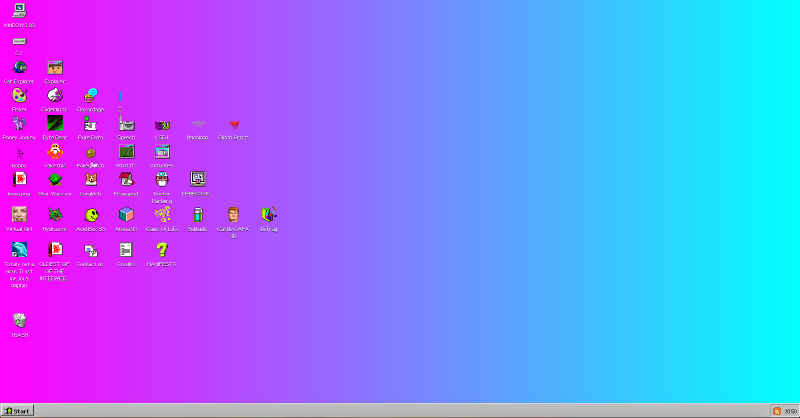
Task: Click the taskbar clock showing 20:50
Action: click(x=790, y=411)
